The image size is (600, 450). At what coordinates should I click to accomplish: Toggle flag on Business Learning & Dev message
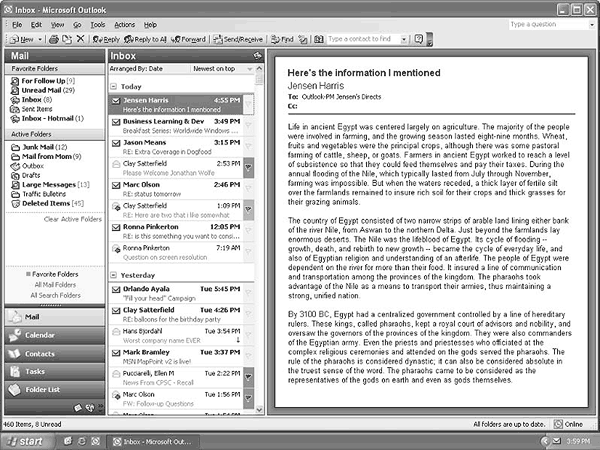[x=248, y=126]
